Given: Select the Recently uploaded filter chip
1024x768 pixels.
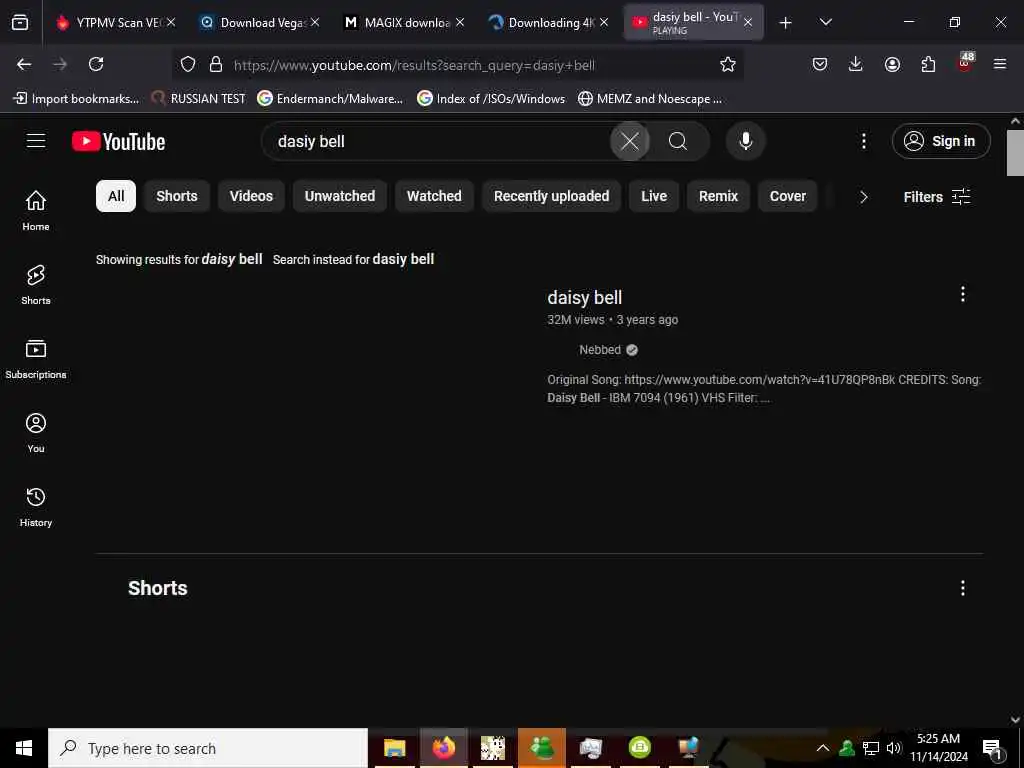Looking at the screenshot, I should [551, 196].
